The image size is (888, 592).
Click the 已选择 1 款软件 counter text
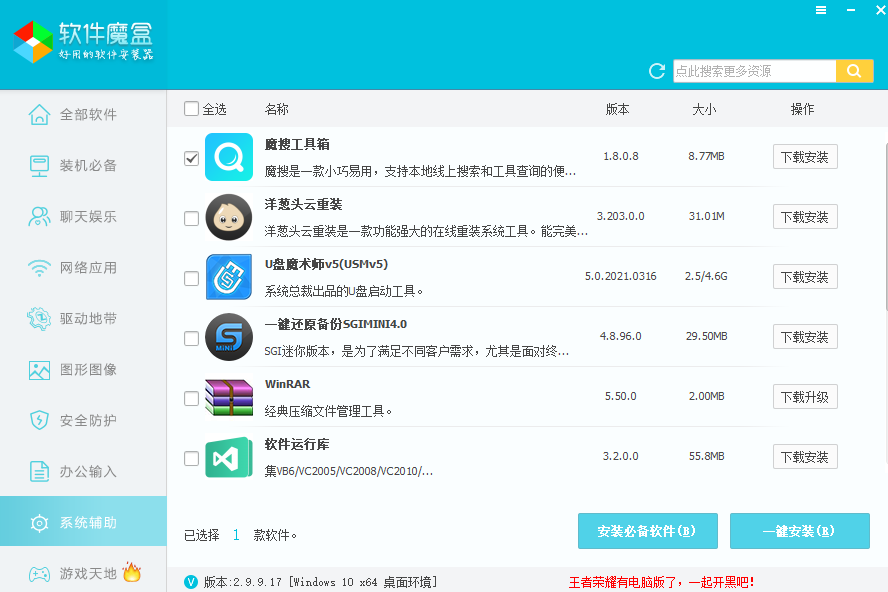pyautogui.click(x=240, y=535)
